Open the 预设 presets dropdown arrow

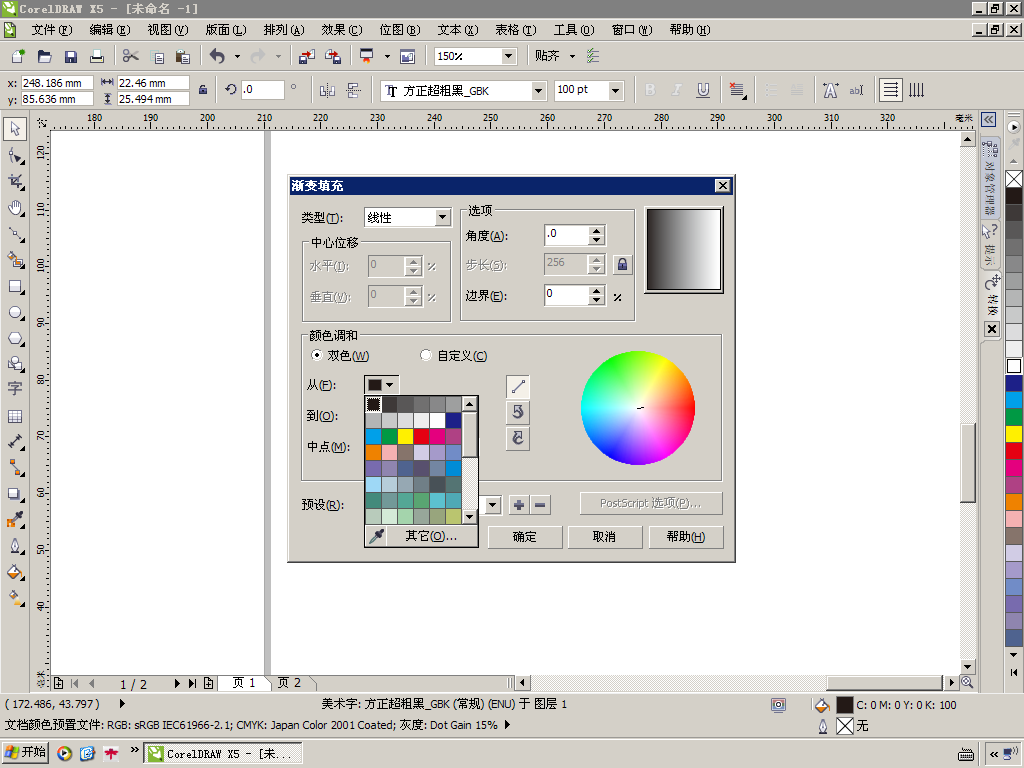[x=492, y=505]
